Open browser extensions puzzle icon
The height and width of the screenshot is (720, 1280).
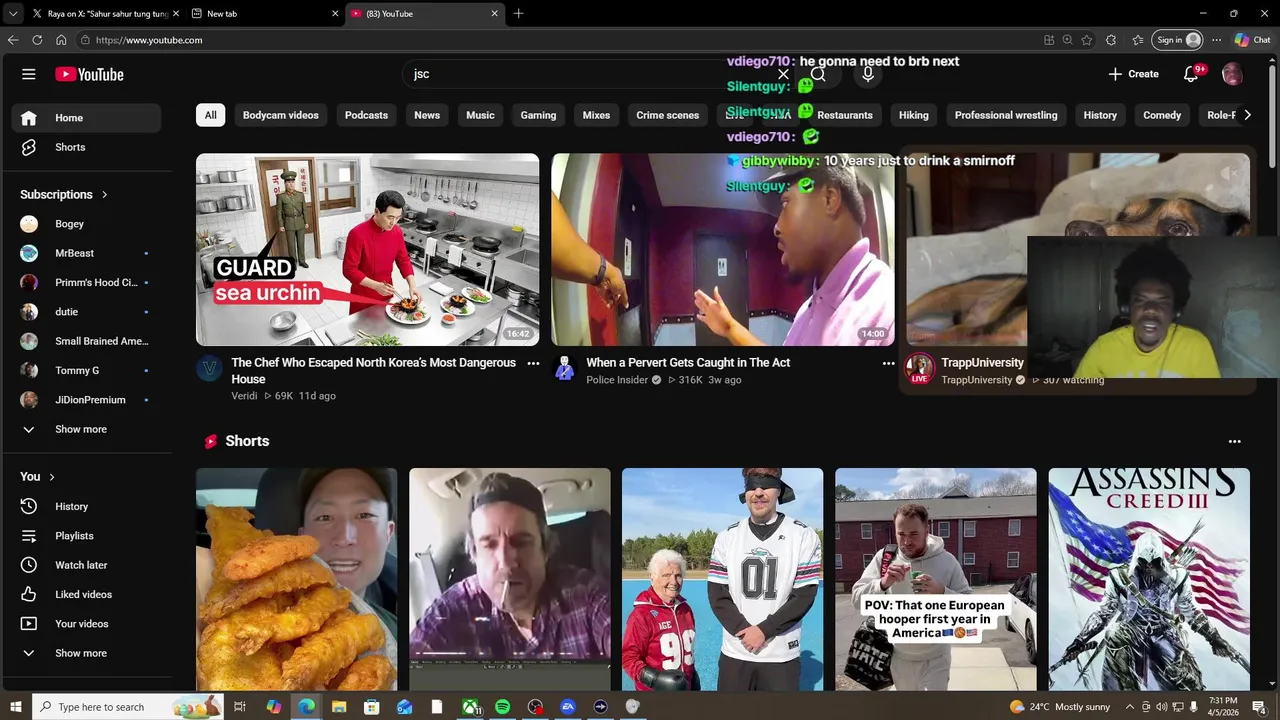coord(1111,40)
